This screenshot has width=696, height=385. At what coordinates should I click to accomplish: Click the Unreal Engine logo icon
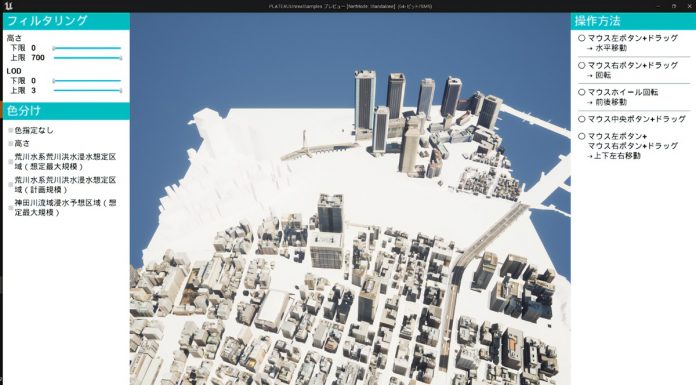pos(8,6)
